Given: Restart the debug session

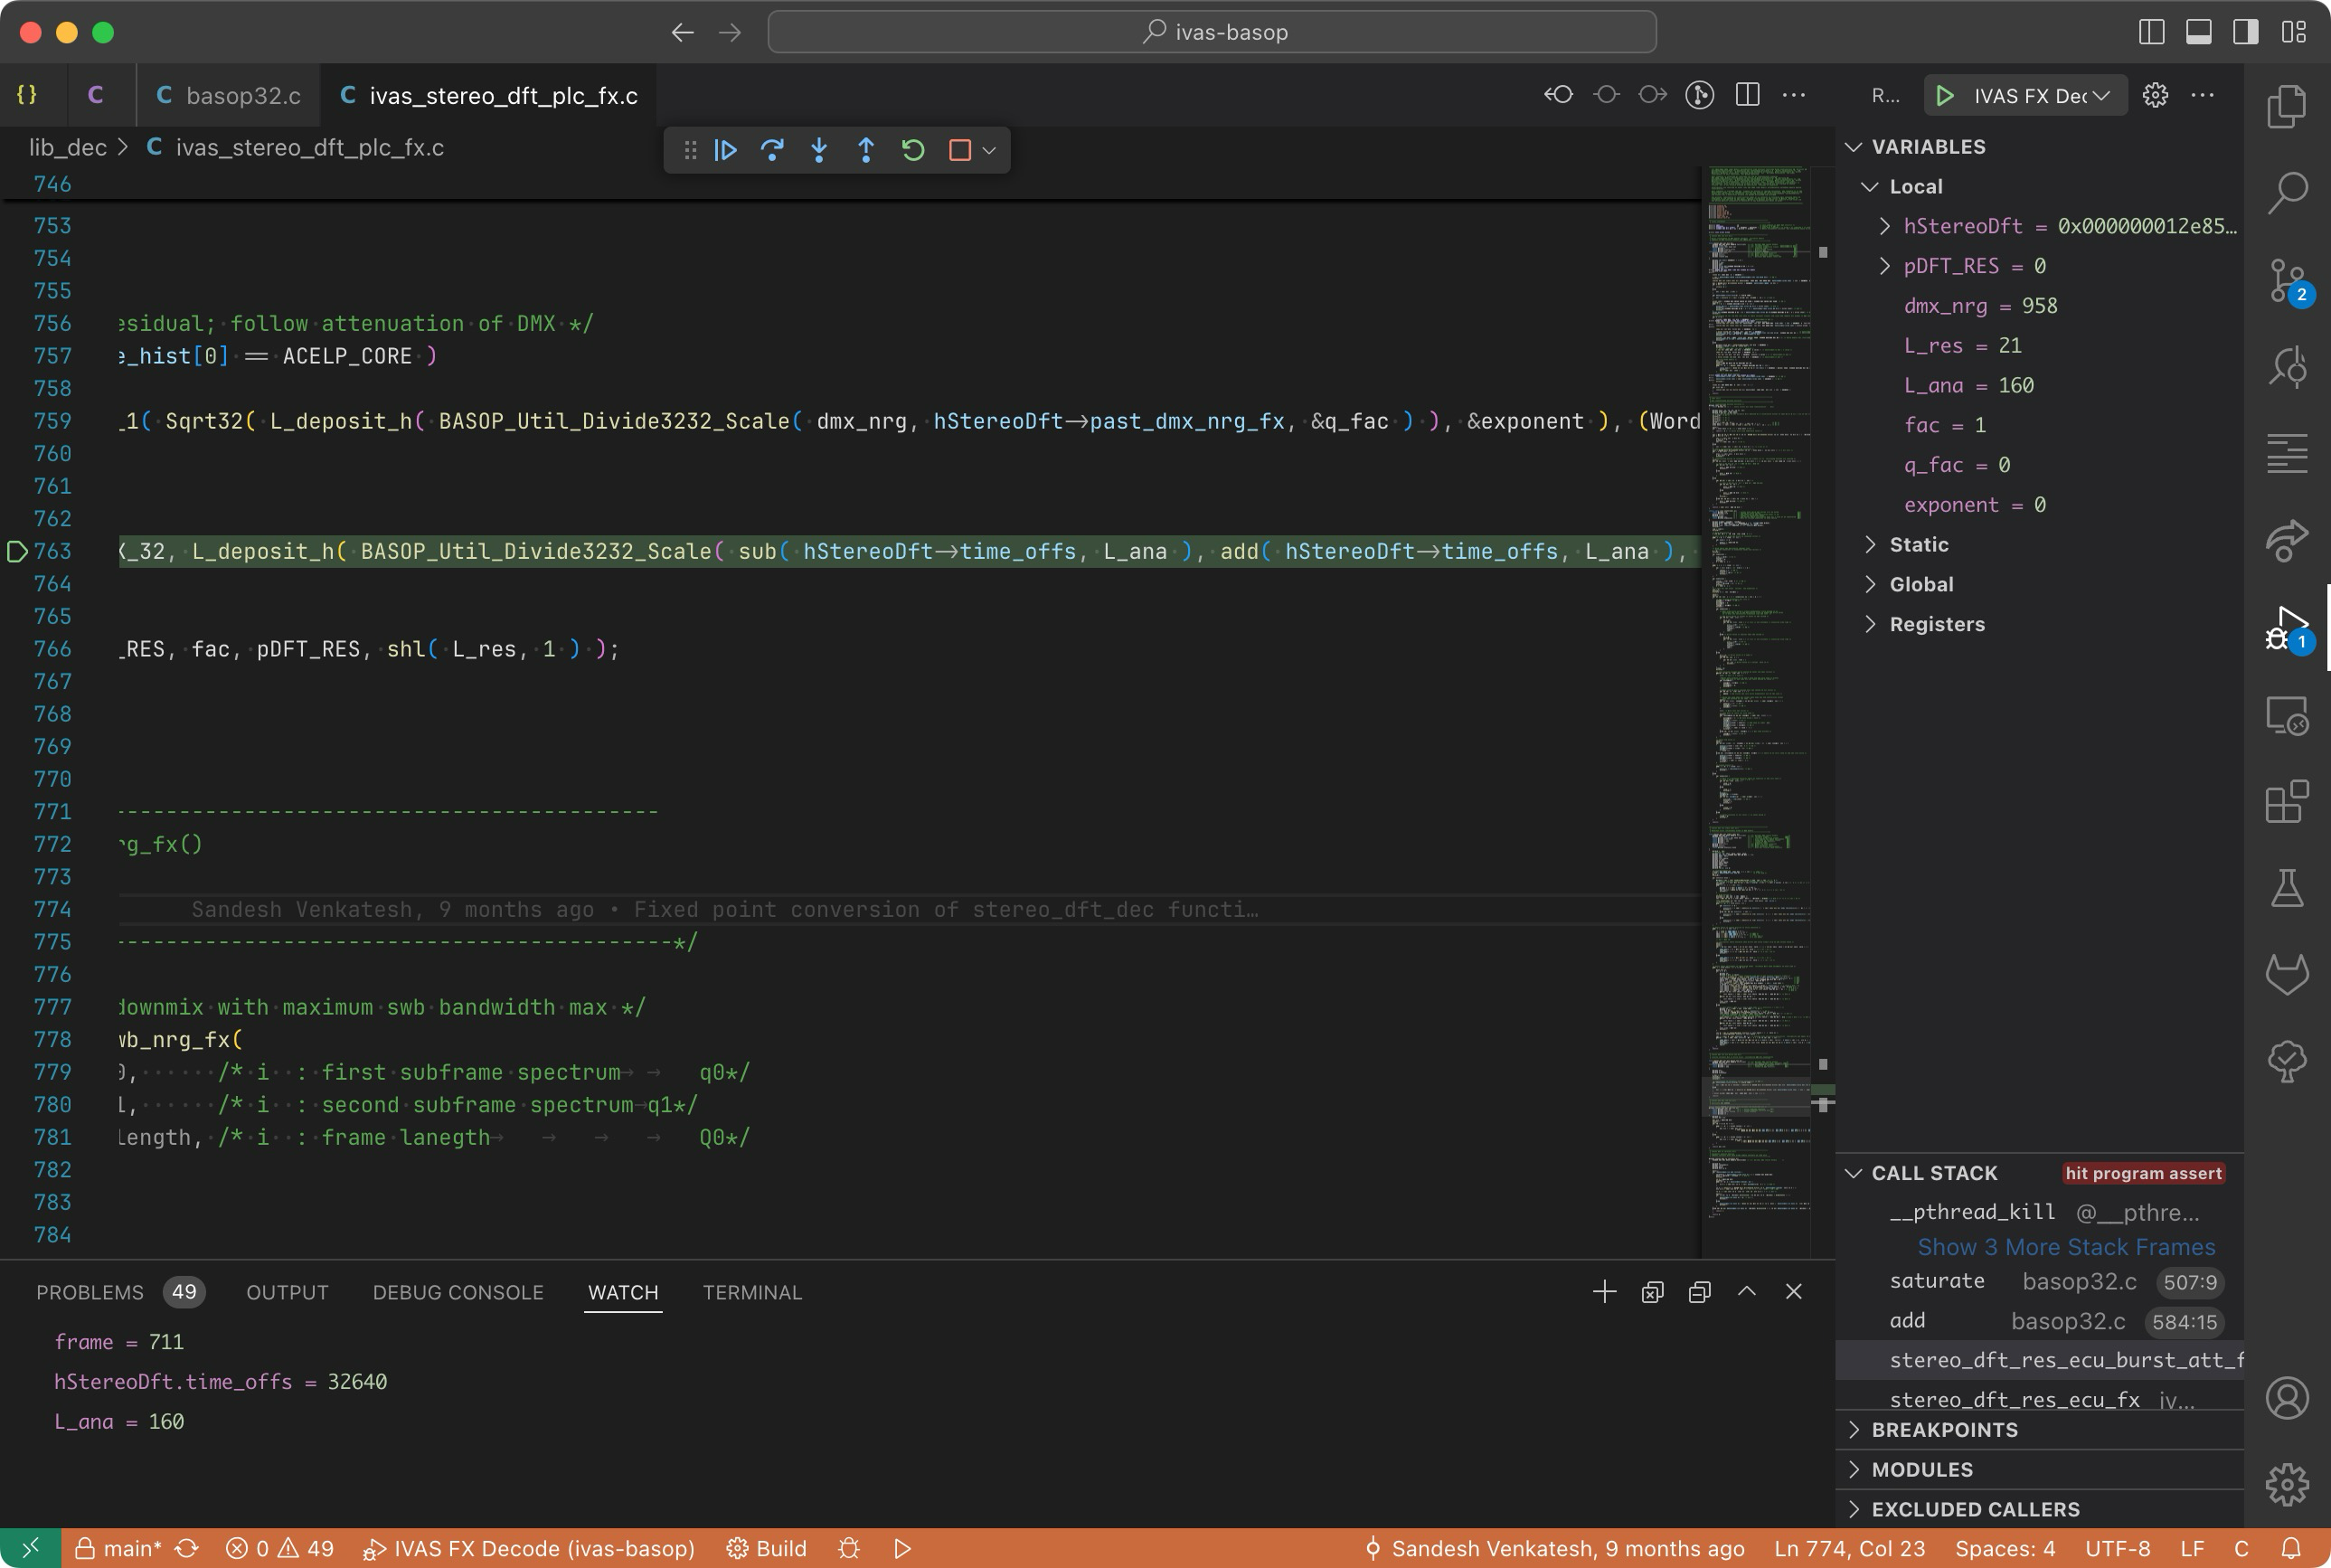Looking at the screenshot, I should (x=913, y=150).
